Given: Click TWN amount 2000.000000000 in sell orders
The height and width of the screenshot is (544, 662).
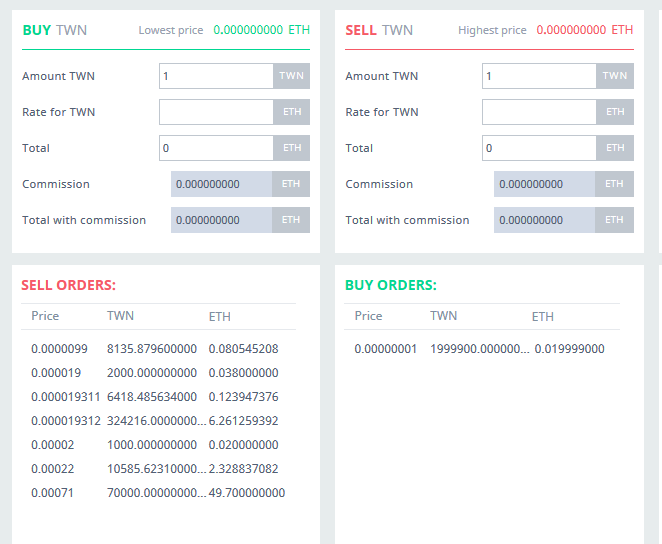Looking at the screenshot, I should point(152,373).
